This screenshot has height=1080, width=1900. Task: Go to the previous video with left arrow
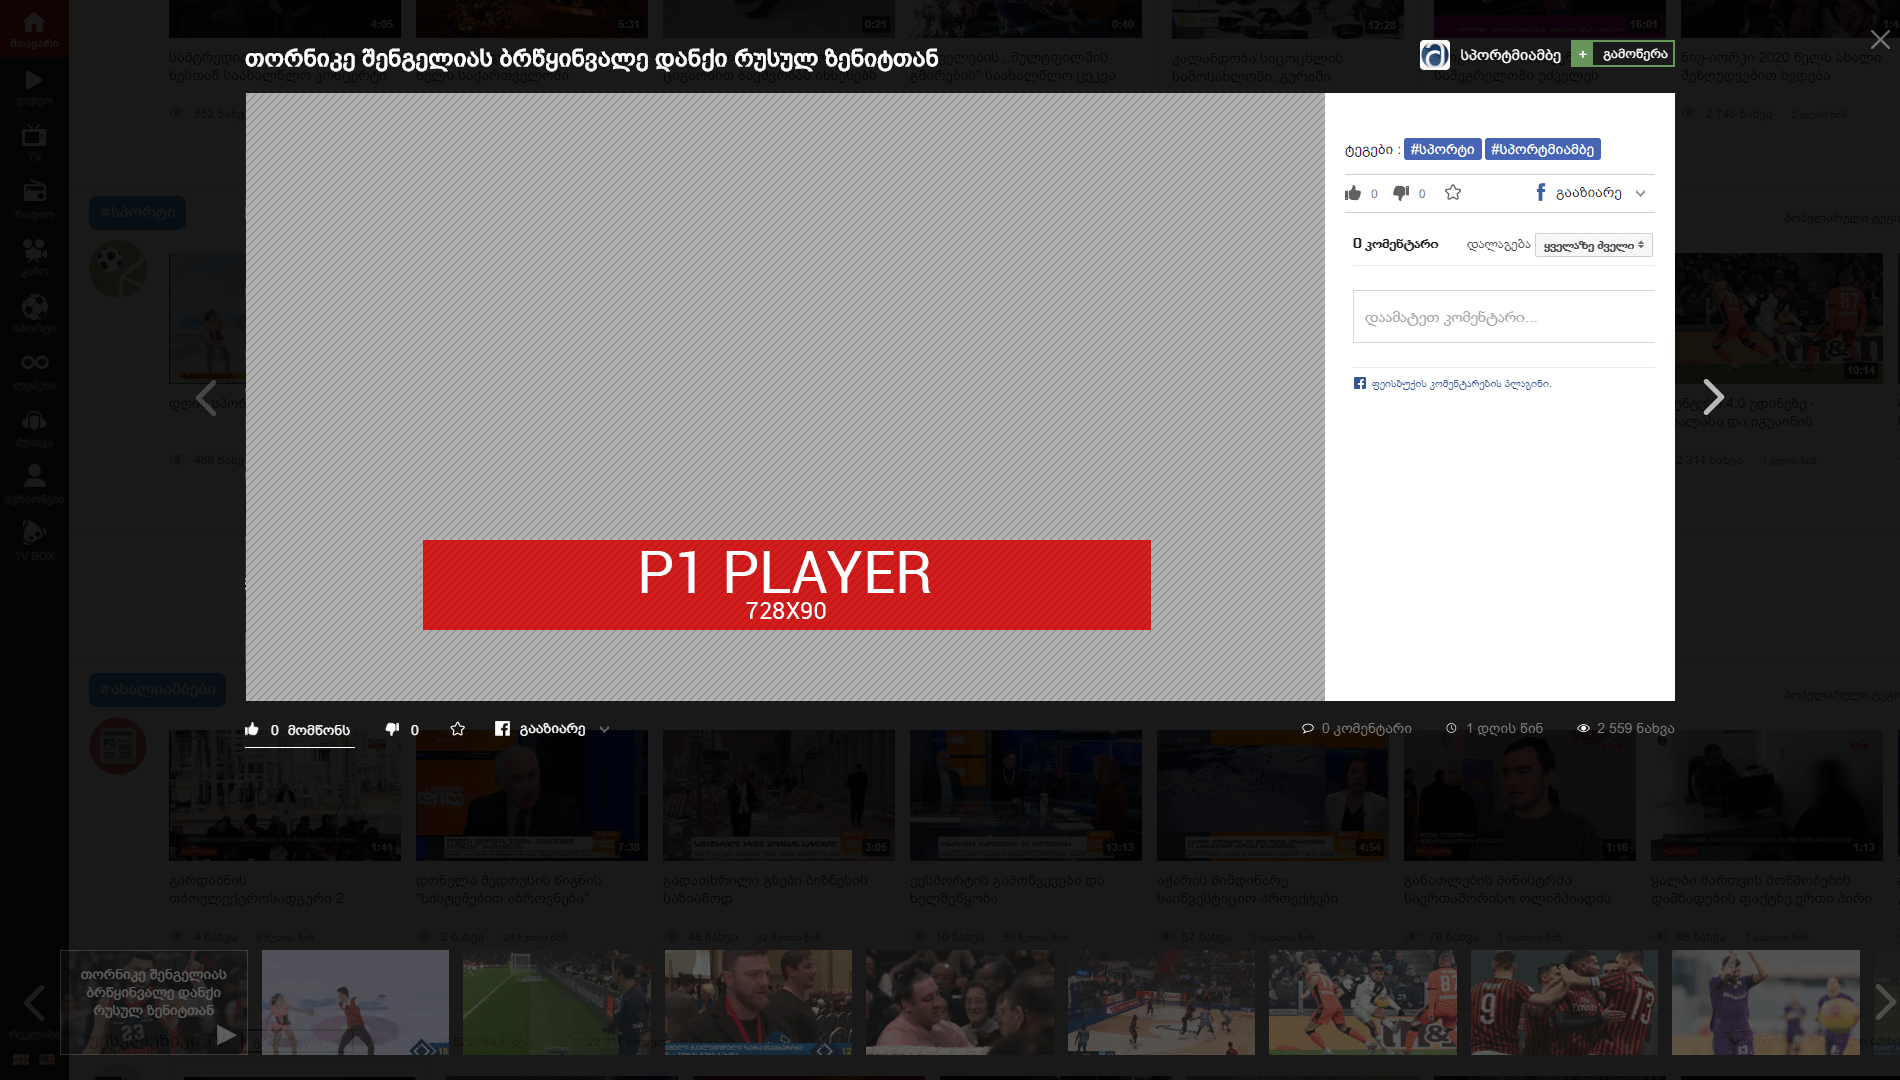click(x=206, y=397)
